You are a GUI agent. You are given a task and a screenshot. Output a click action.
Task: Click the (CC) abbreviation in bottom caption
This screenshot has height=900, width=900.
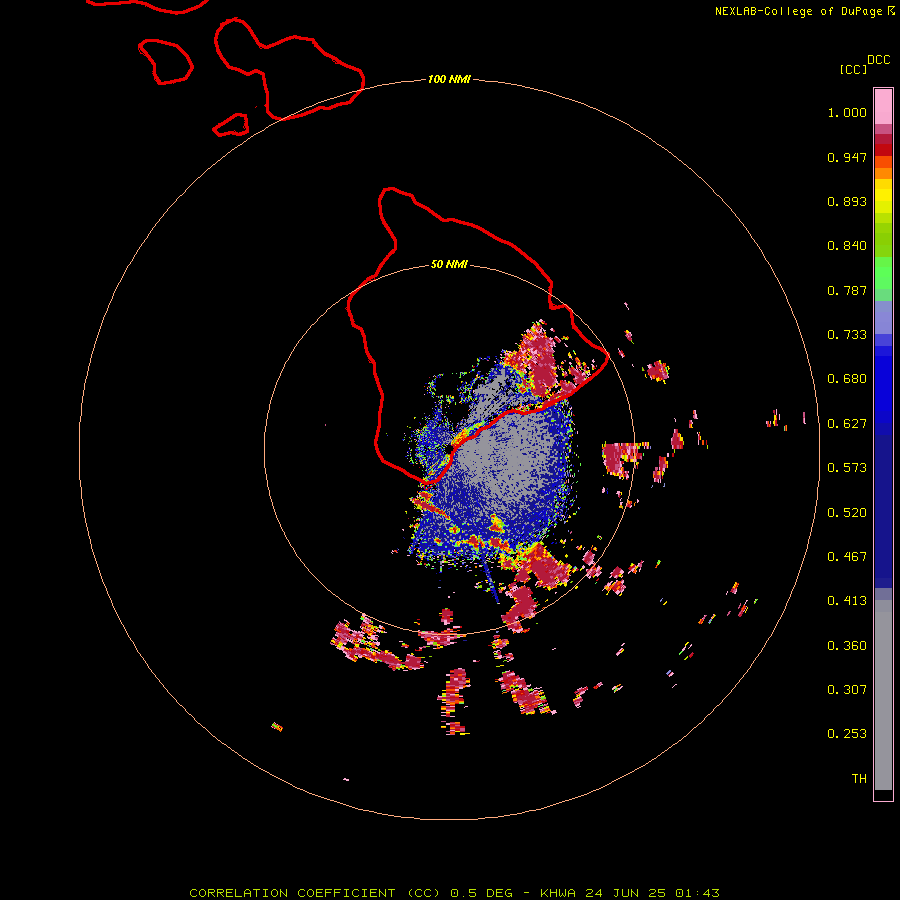coord(424,893)
